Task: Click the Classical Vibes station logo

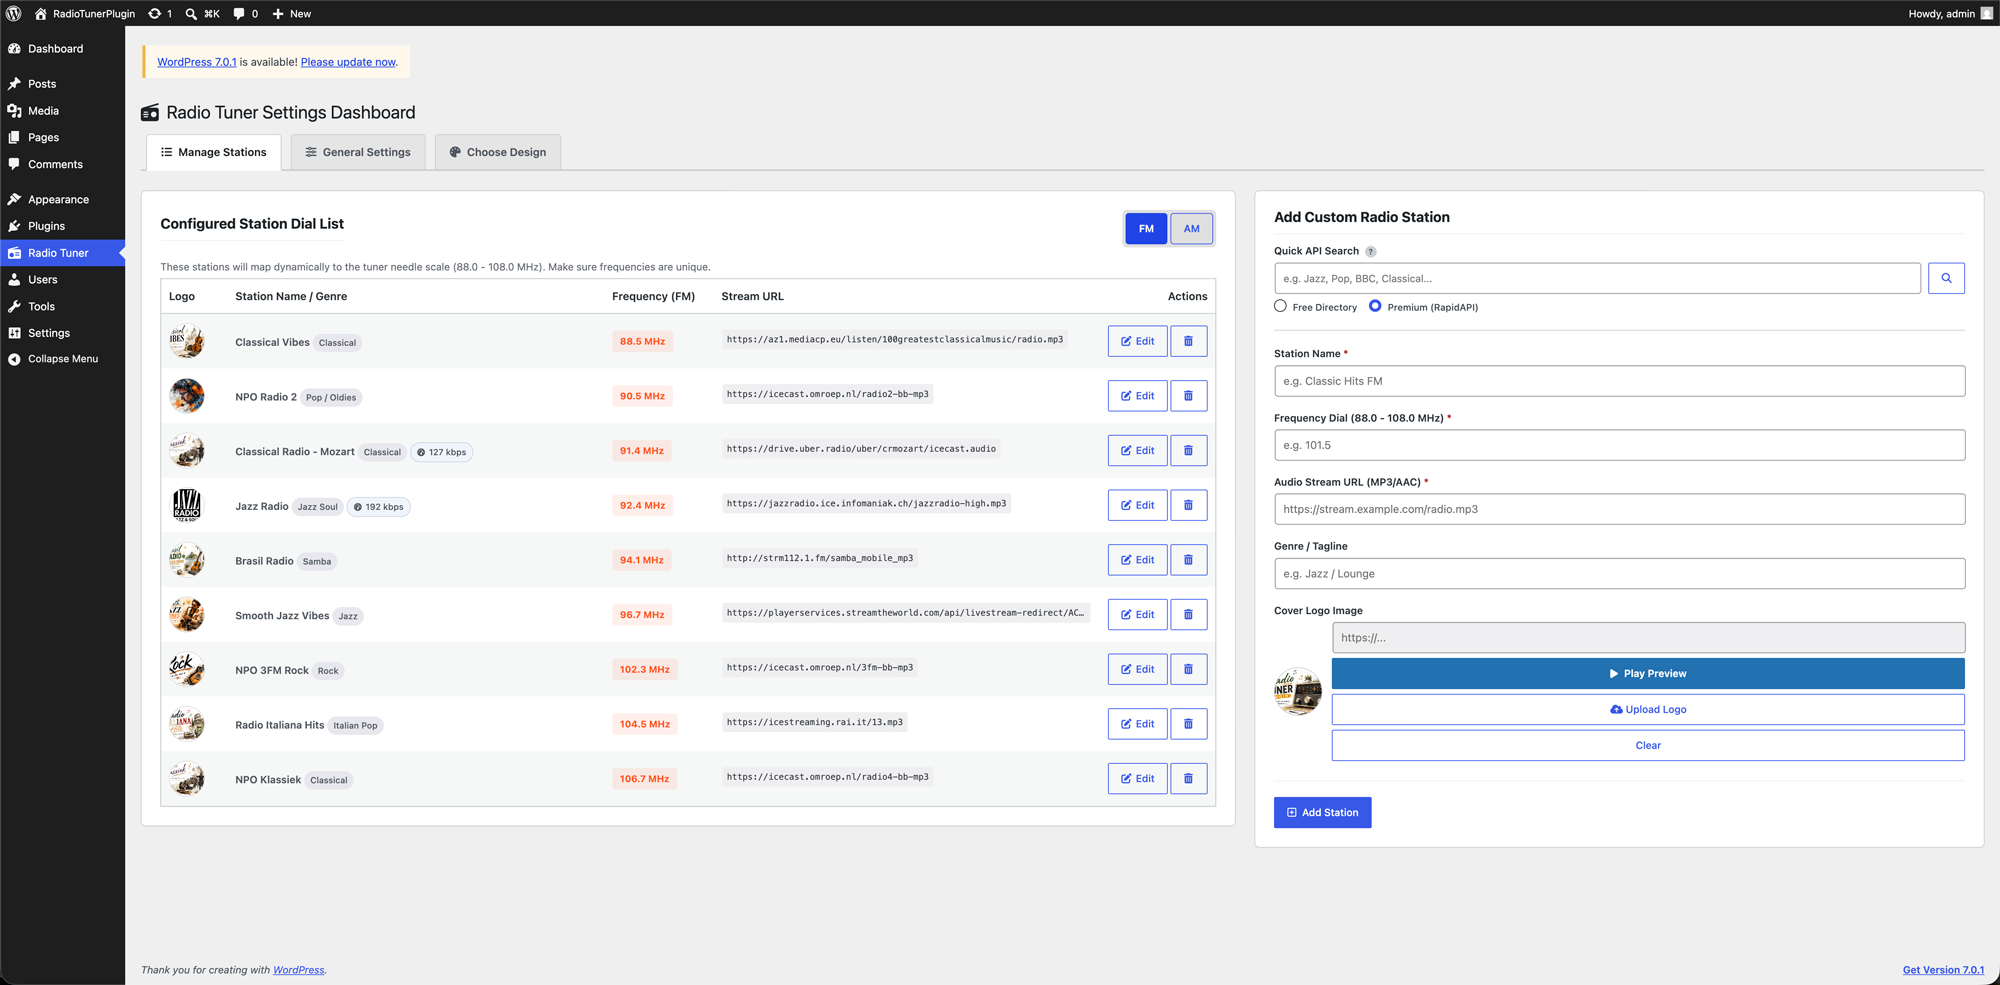Action: pyautogui.click(x=186, y=341)
